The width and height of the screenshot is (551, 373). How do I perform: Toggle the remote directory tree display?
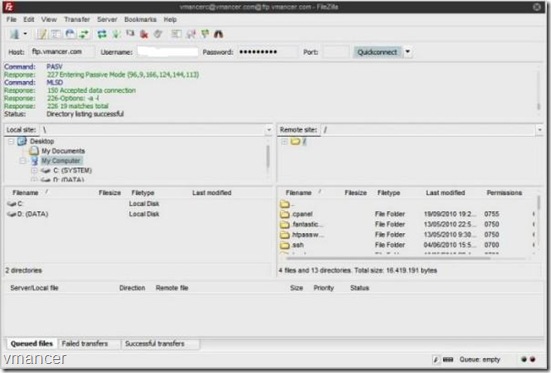click(x=70, y=34)
